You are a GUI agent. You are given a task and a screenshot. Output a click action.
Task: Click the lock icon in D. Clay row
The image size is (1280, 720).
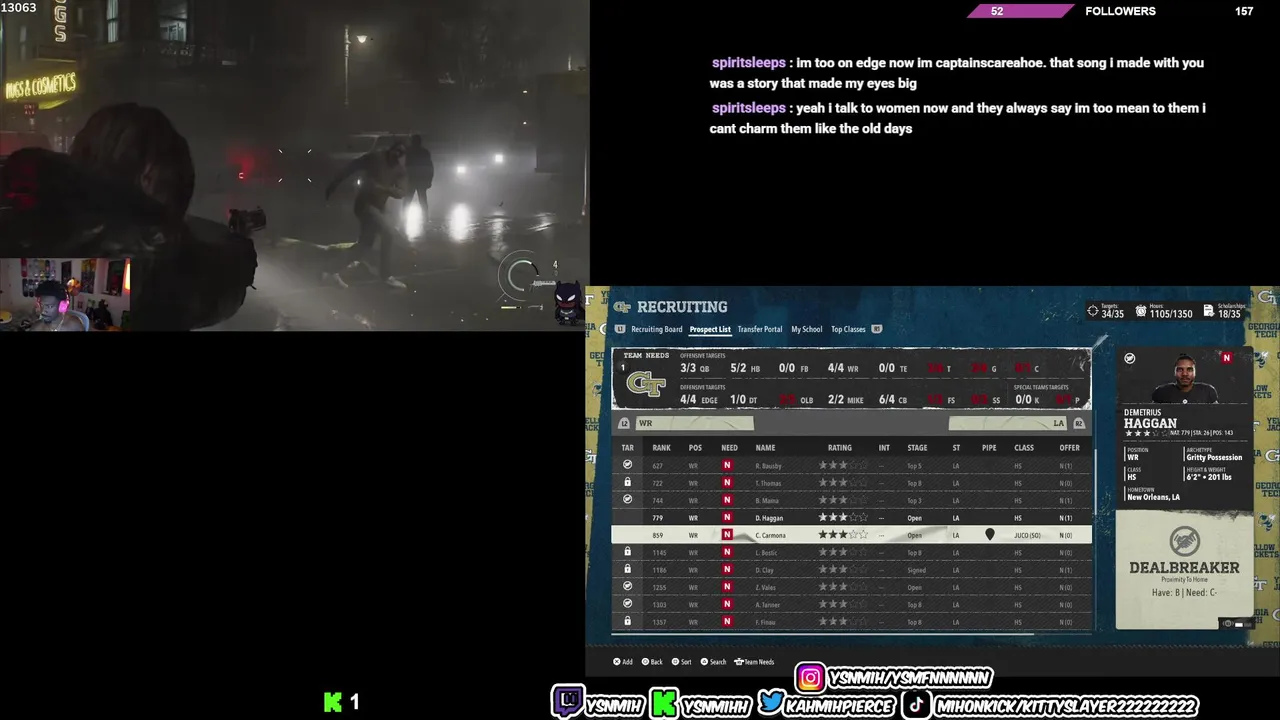628,569
